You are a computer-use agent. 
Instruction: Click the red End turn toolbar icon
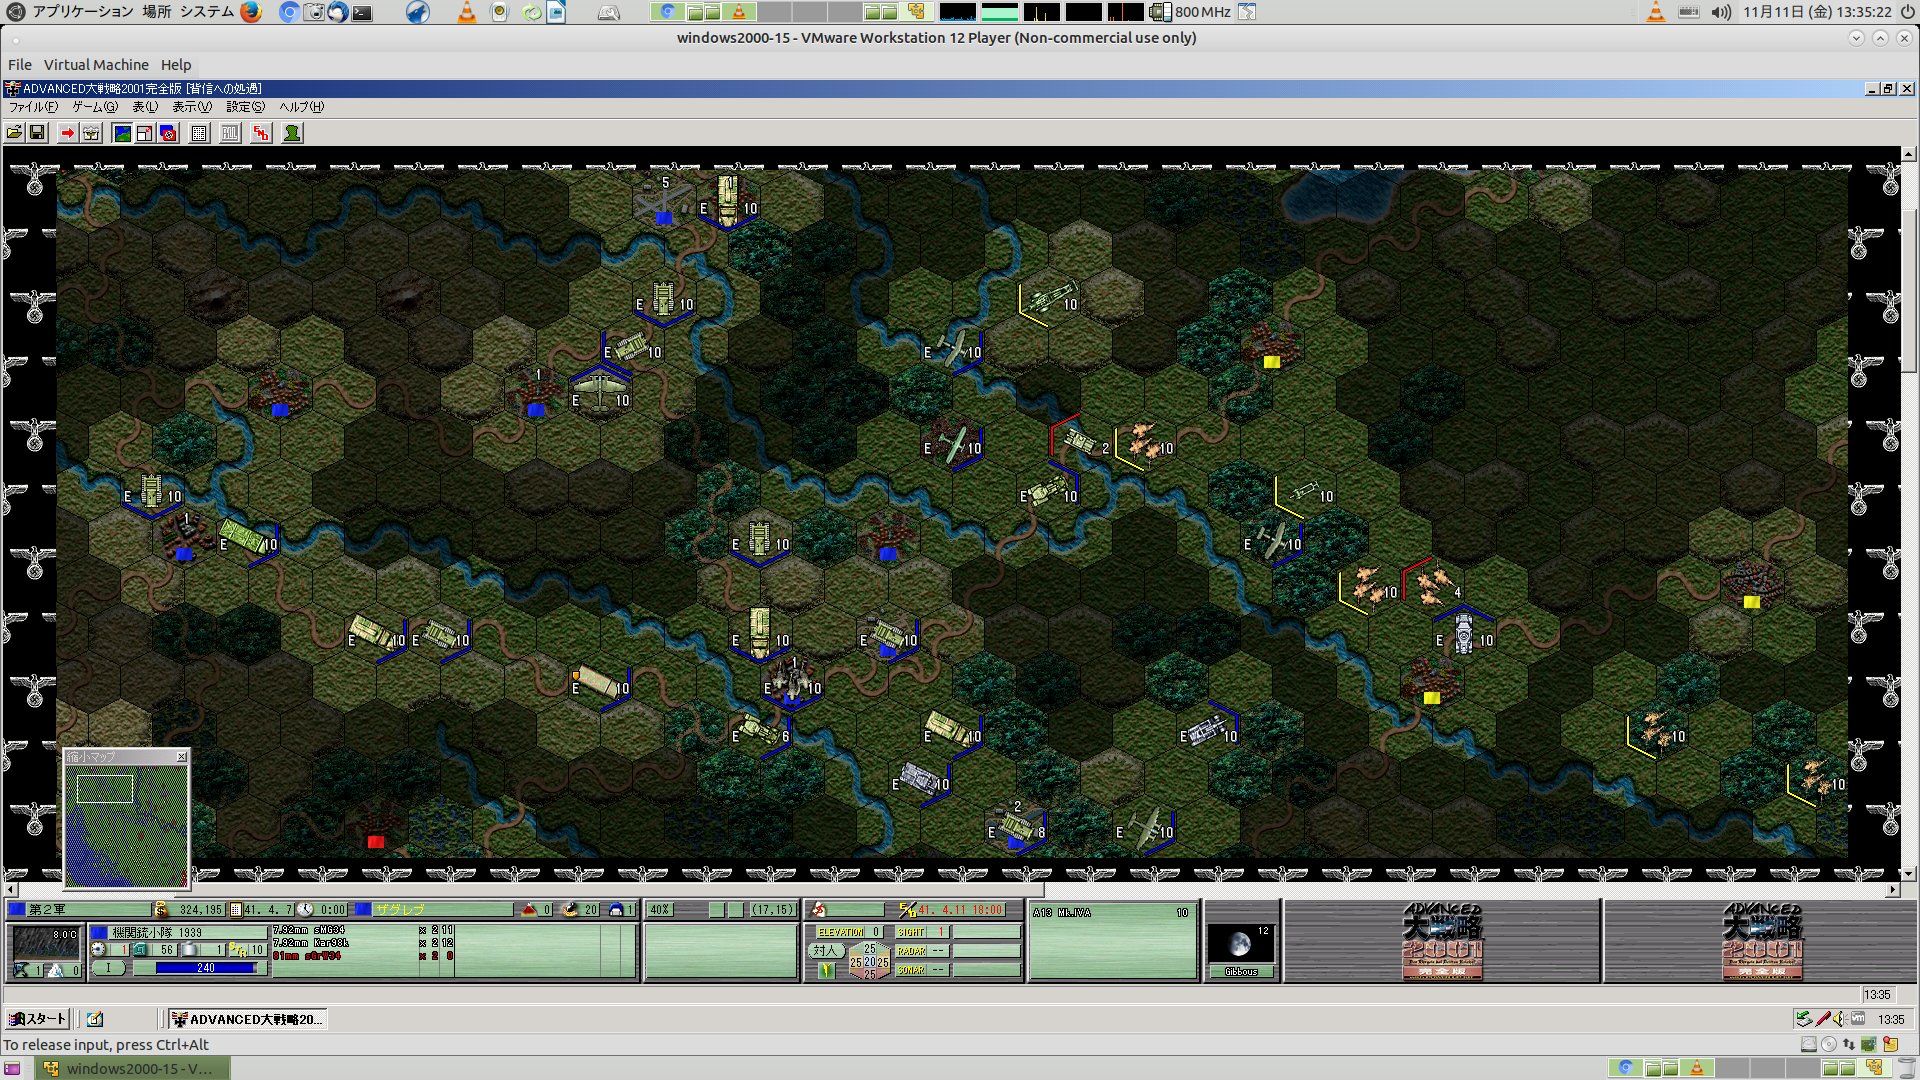tap(261, 133)
